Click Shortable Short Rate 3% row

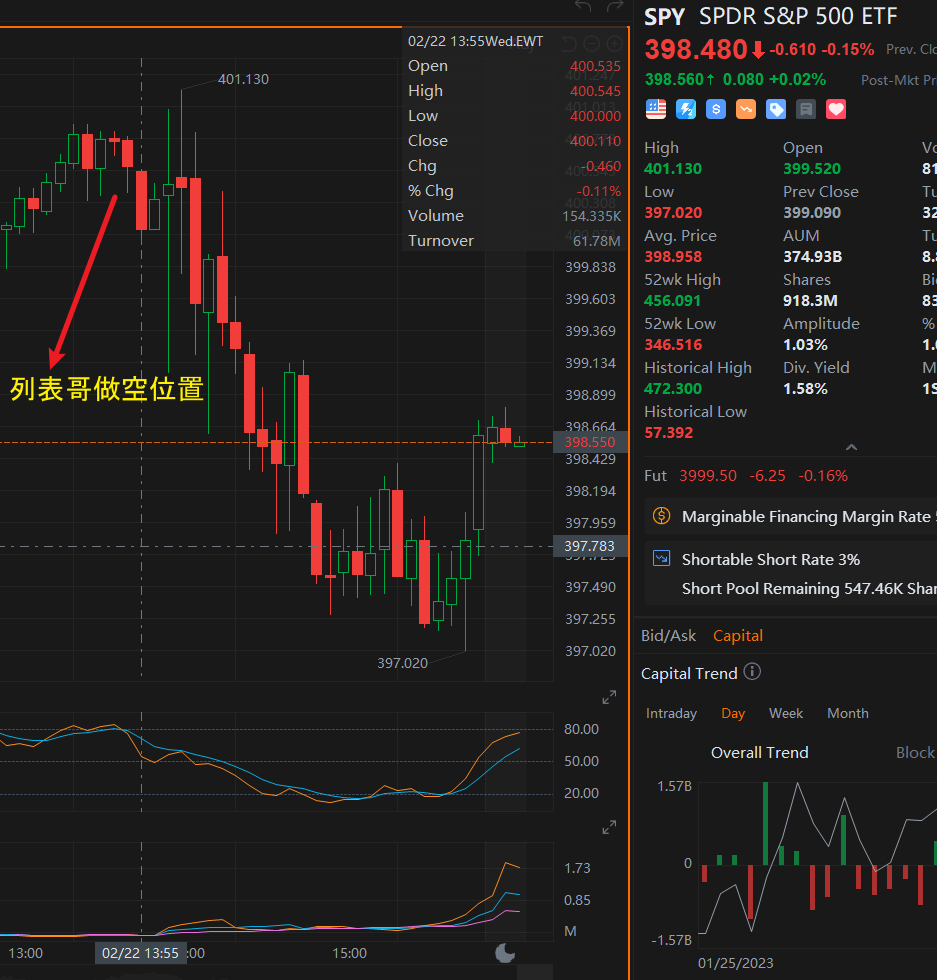[x=771, y=559]
